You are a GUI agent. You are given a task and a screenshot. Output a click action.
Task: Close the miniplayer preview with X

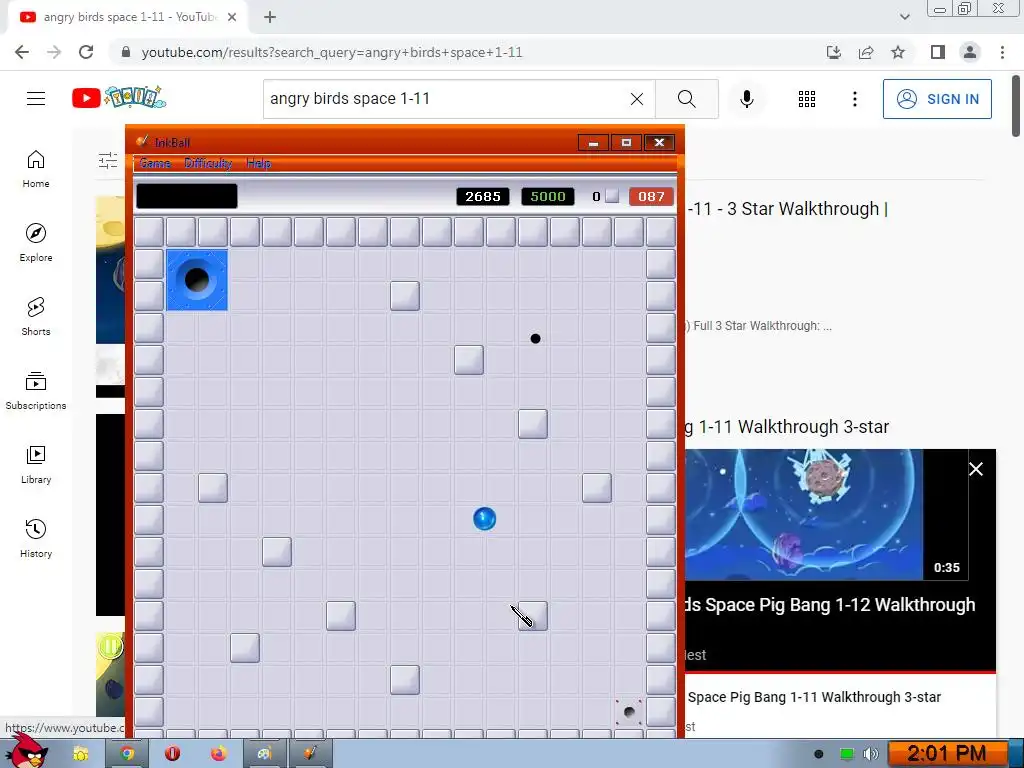[976, 469]
